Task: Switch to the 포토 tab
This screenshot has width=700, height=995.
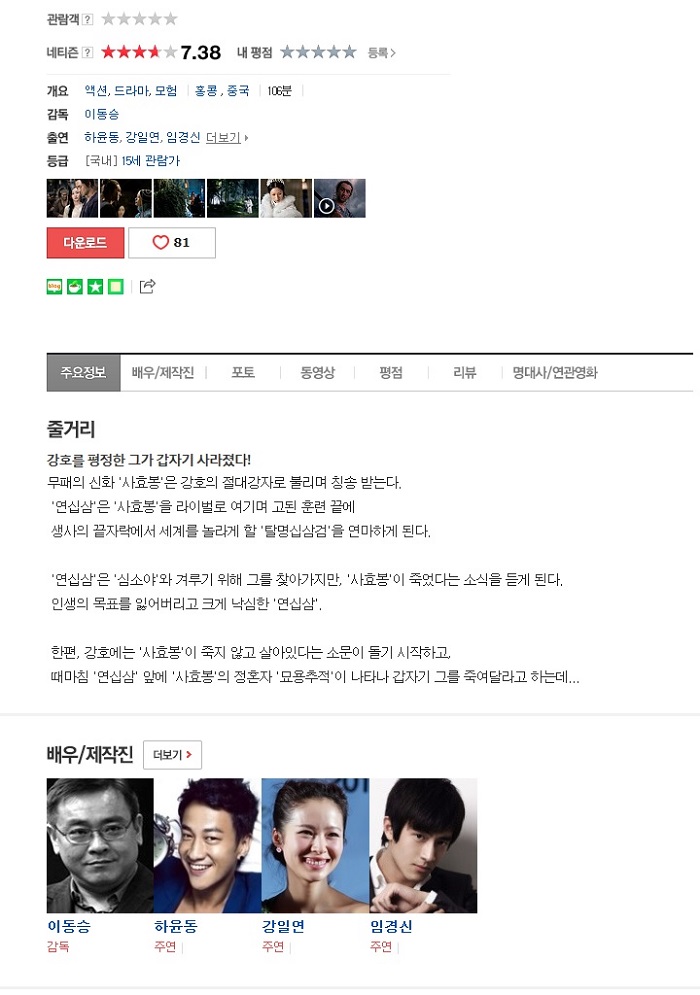Action: click(243, 372)
